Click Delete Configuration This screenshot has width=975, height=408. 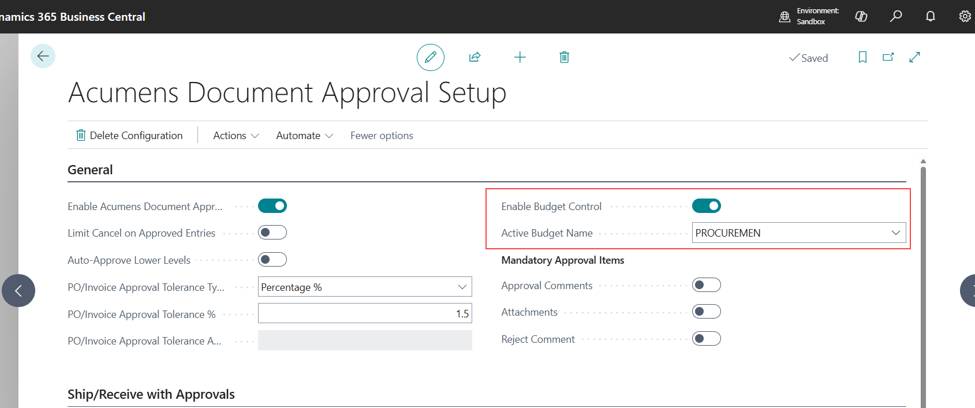pos(129,136)
